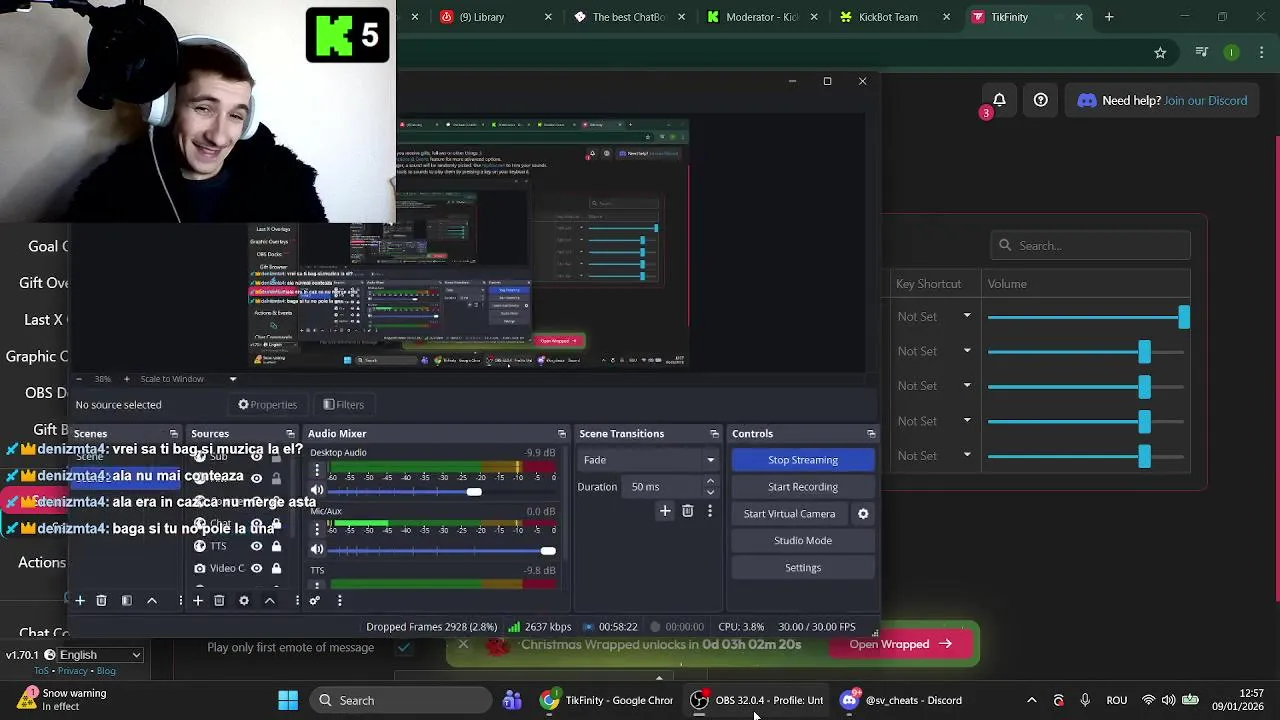Open Mic/Aux three-dot options
This screenshot has height=720, width=1280.
pos(317,530)
